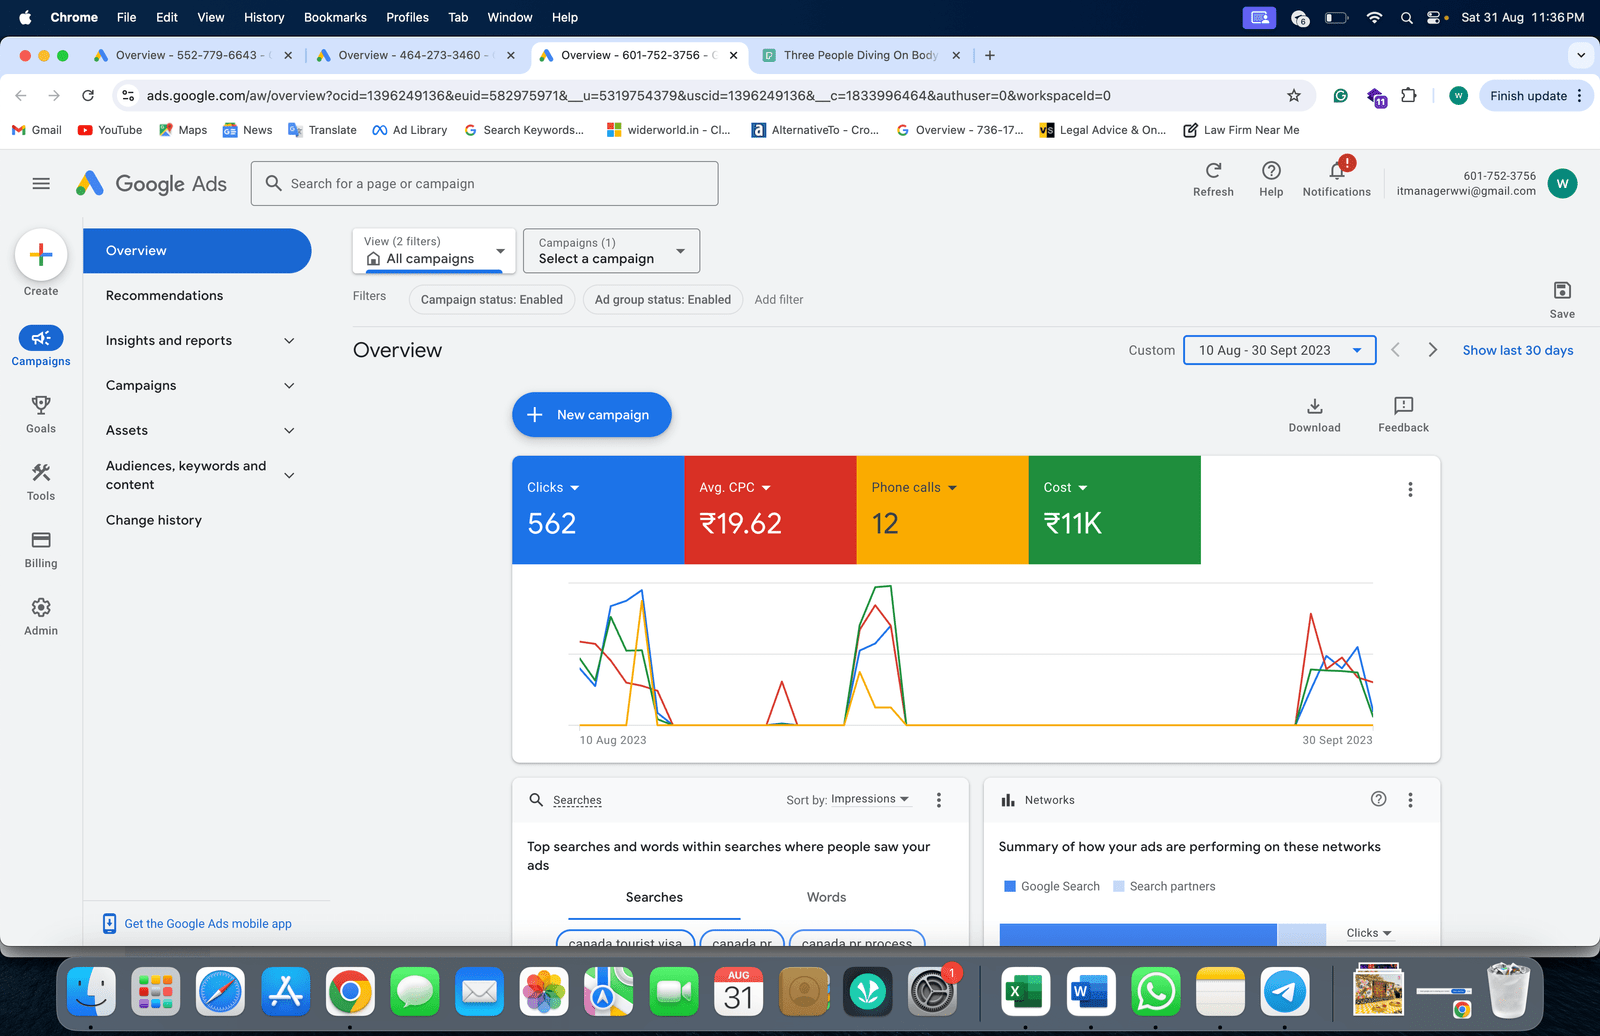The image size is (1600, 1036).
Task: Download the overview report
Action: pos(1314,406)
